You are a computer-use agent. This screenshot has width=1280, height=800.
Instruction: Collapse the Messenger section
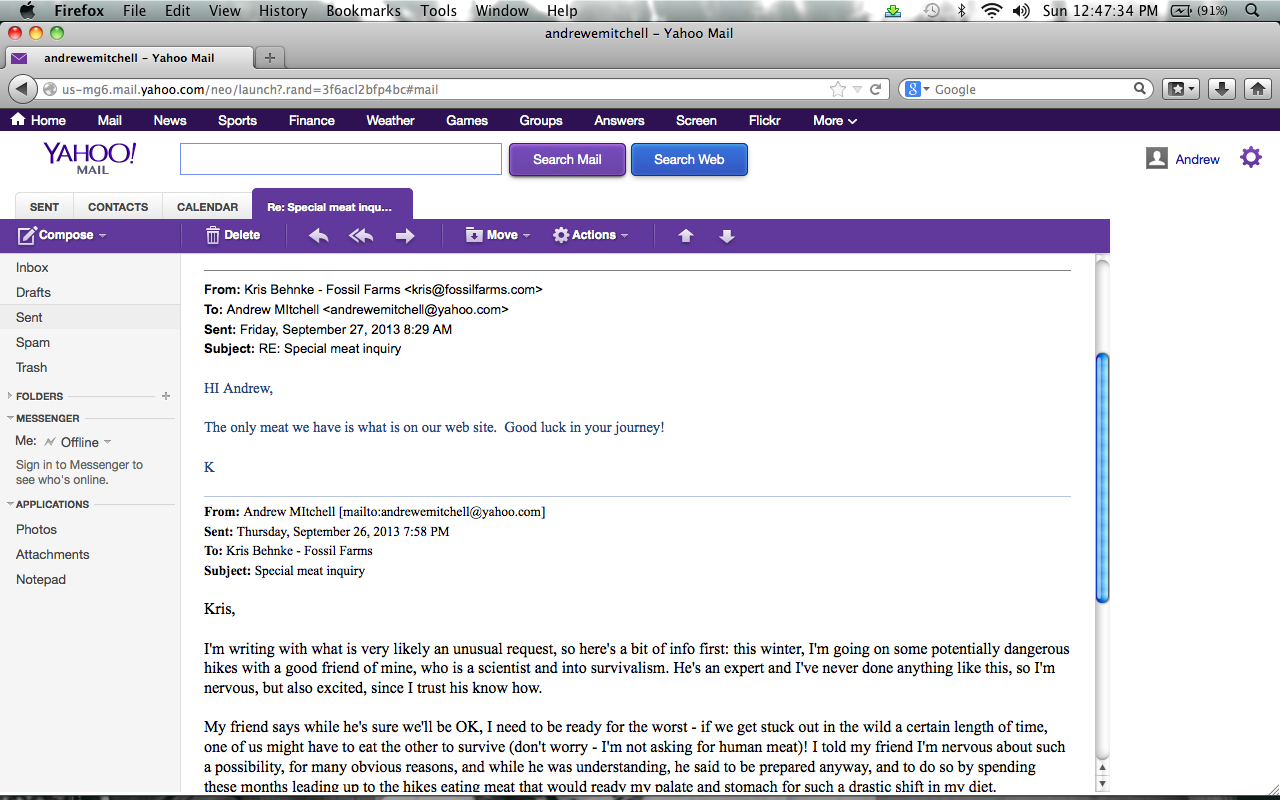point(10,419)
